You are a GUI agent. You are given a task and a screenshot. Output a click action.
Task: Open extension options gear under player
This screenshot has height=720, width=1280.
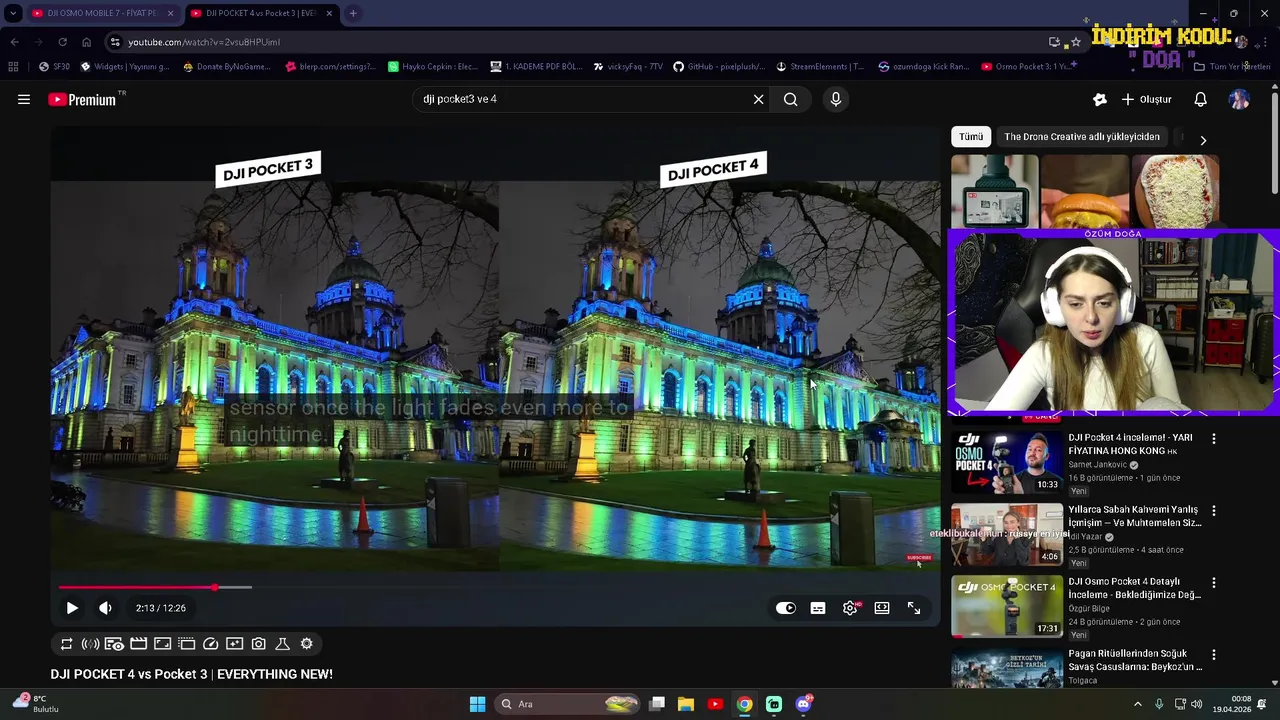coord(306,644)
